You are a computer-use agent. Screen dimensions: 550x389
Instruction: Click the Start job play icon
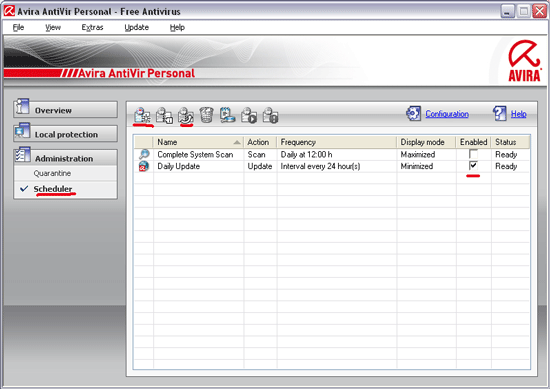coord(249,115)
